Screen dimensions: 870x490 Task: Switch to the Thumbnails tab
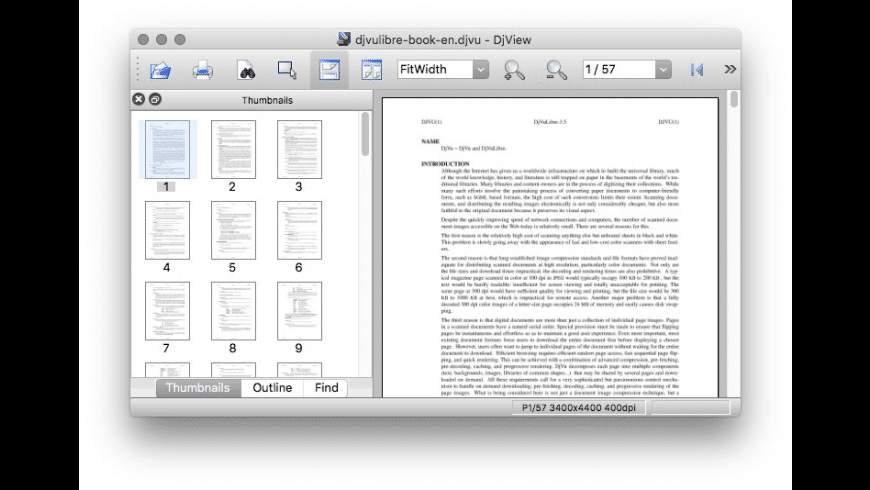[198, 388]
